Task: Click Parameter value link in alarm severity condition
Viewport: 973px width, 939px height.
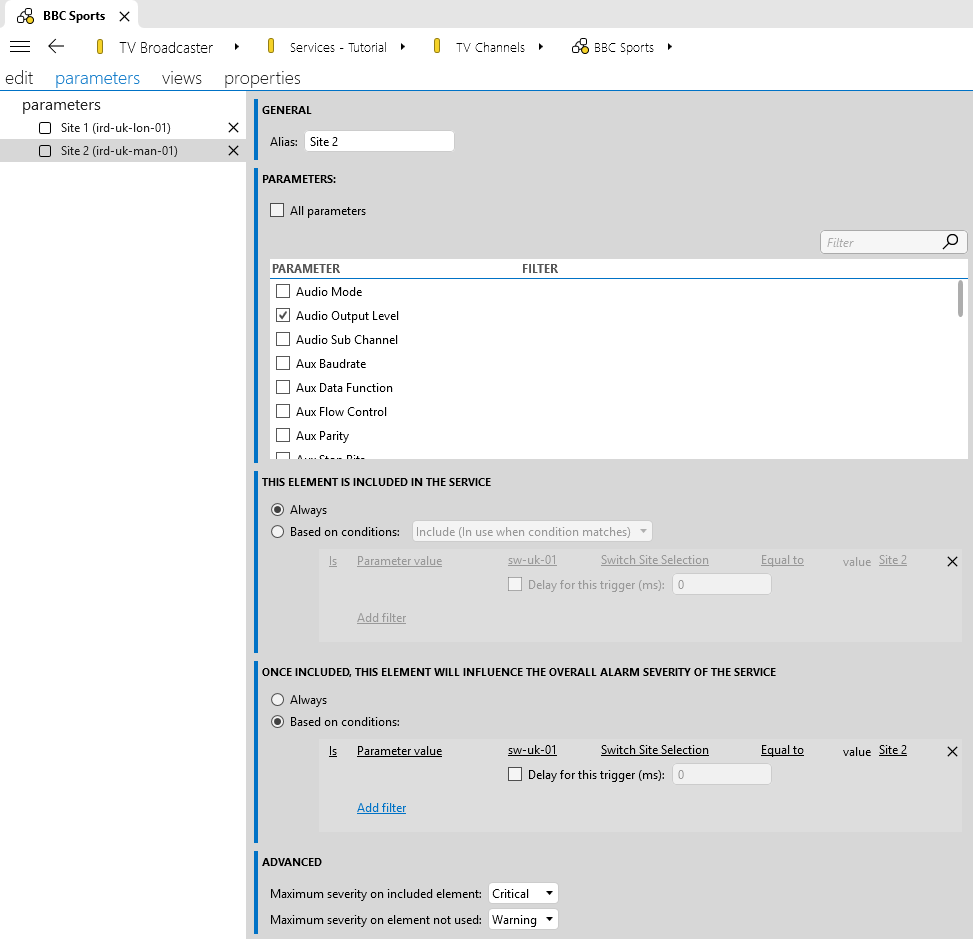Action: coord(399,750)
